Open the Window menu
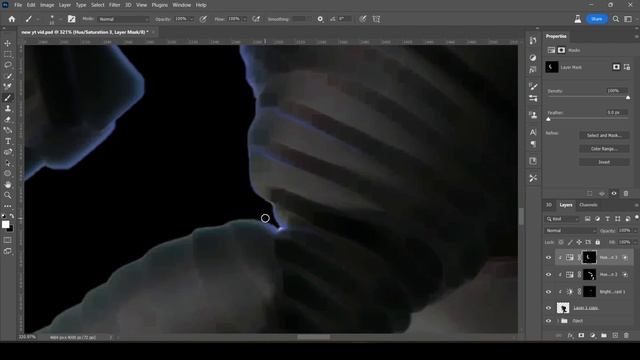The width and height of the screenshot is (640, 360). (x=181, y=5)
